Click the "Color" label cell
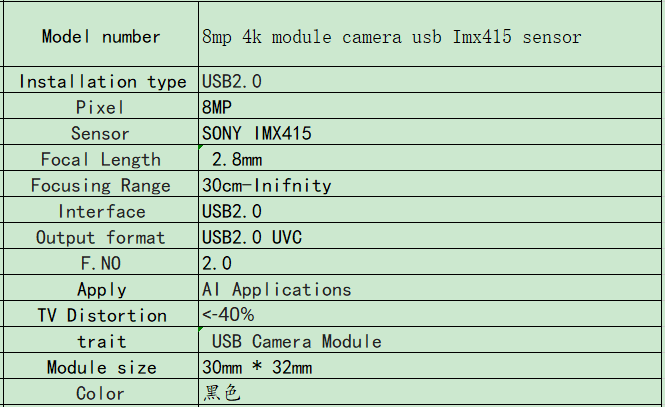 101,393
